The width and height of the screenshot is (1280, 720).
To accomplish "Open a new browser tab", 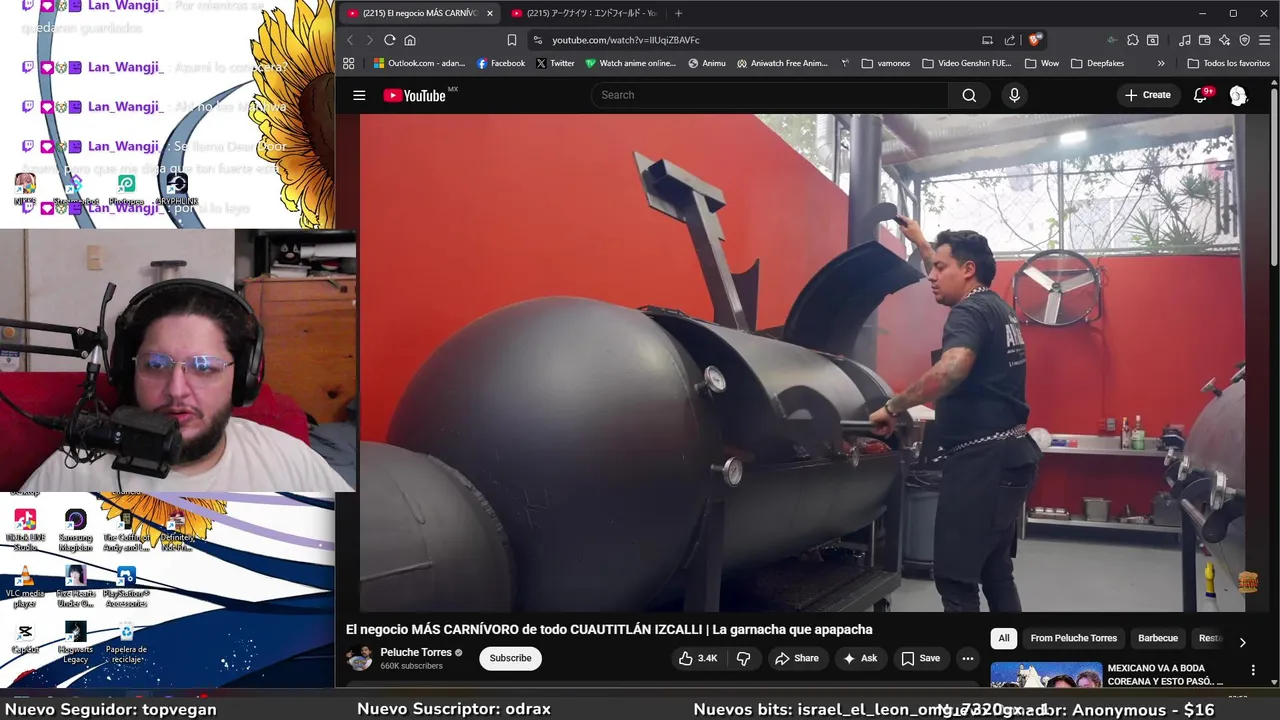I will click(679, 13).
